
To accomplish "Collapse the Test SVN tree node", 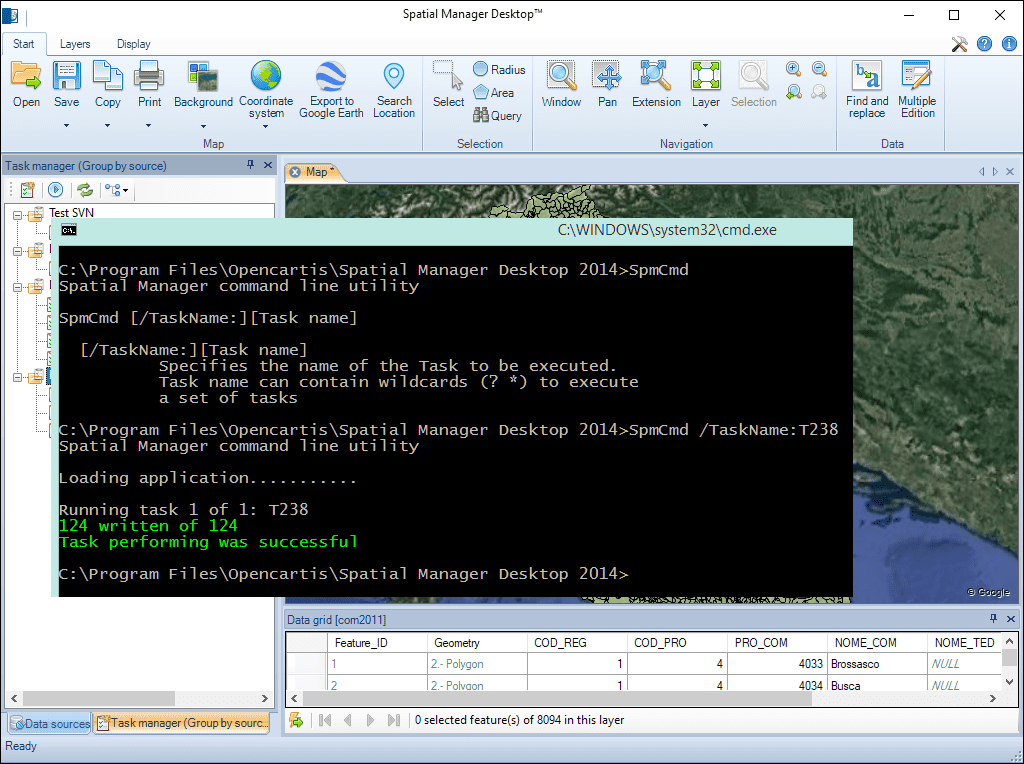I will tap(18, 215).
